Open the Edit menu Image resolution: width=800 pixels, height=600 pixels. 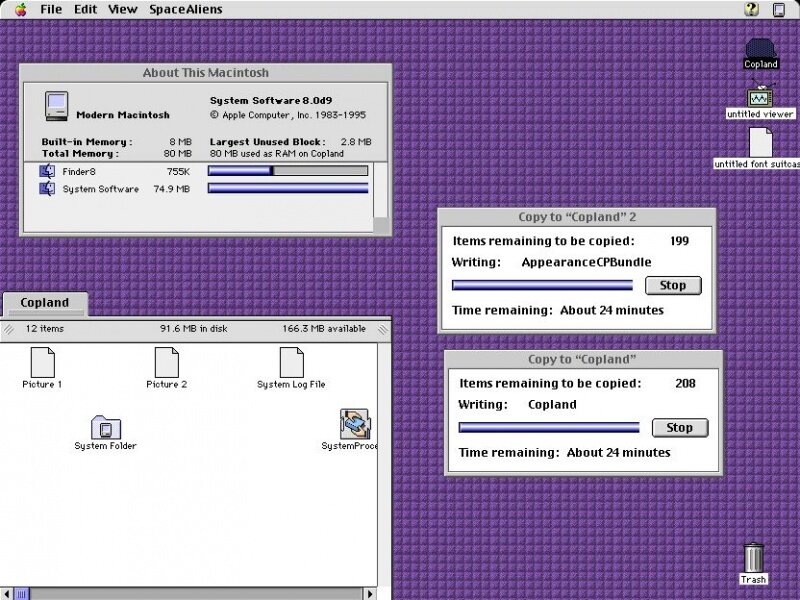point(85,9)
